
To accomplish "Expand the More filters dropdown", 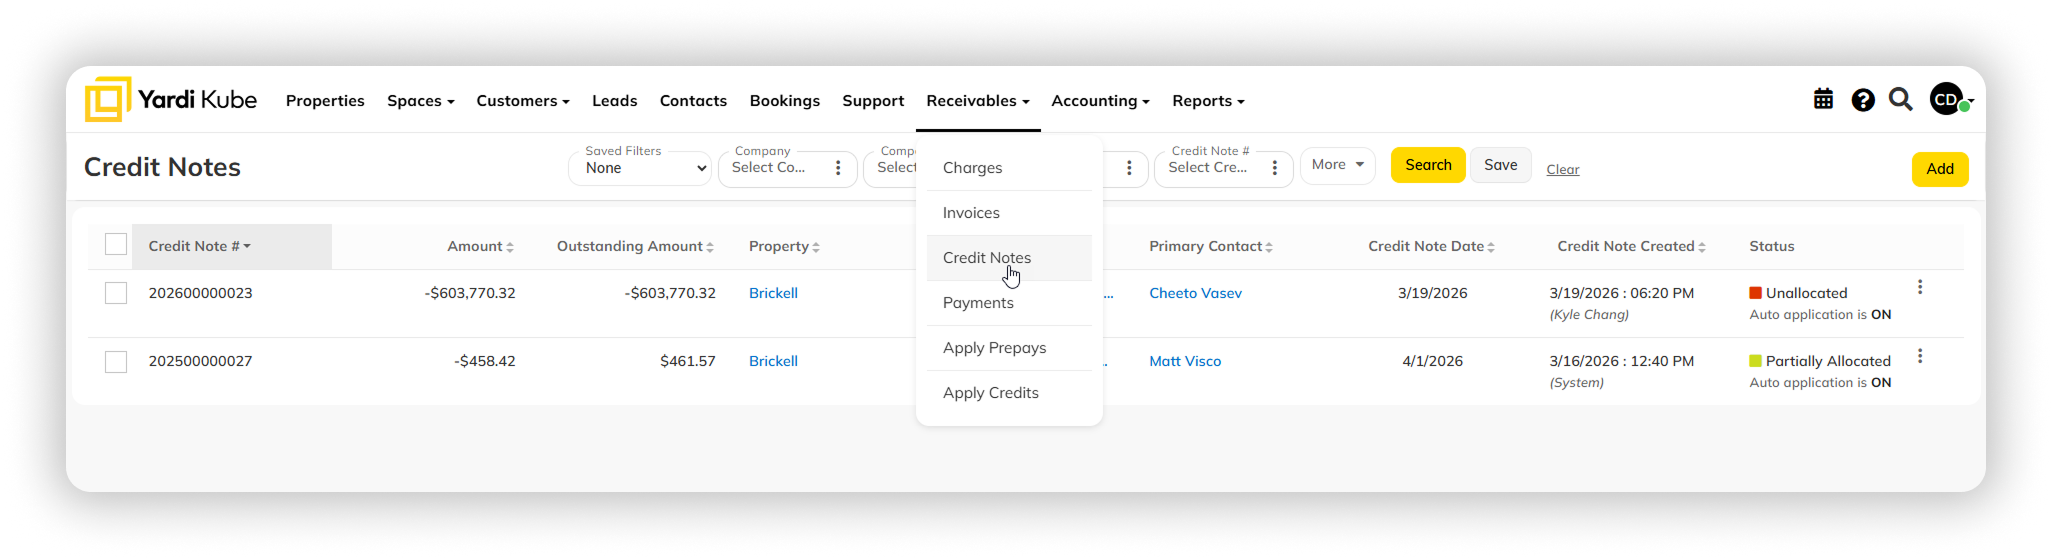I will click(x=1337, y=165).
